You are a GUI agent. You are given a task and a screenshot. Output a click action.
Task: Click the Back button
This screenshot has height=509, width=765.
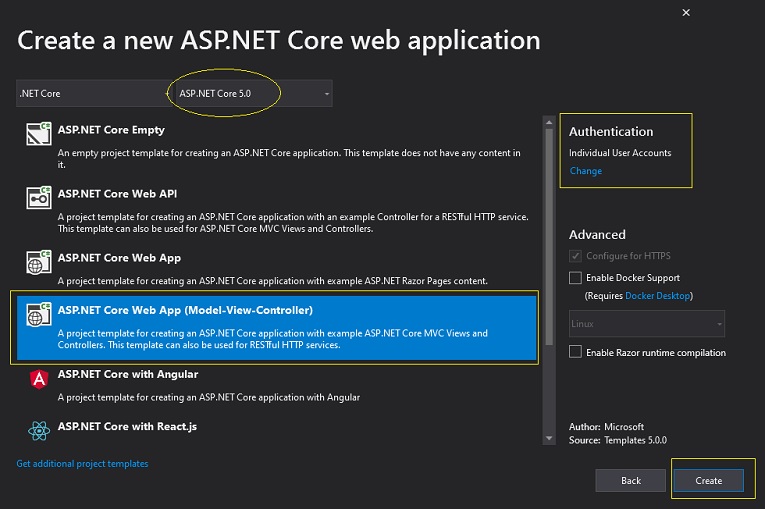630,481
